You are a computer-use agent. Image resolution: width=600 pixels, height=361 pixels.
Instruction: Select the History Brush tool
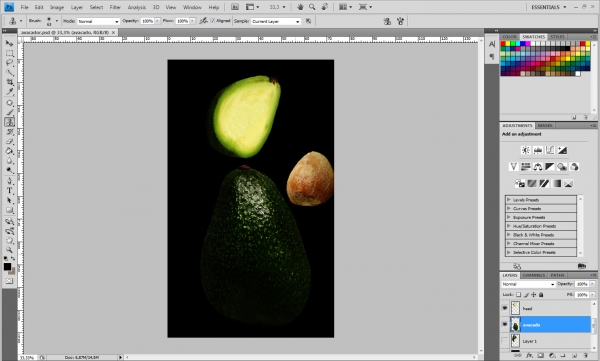(x=10, y=132)
